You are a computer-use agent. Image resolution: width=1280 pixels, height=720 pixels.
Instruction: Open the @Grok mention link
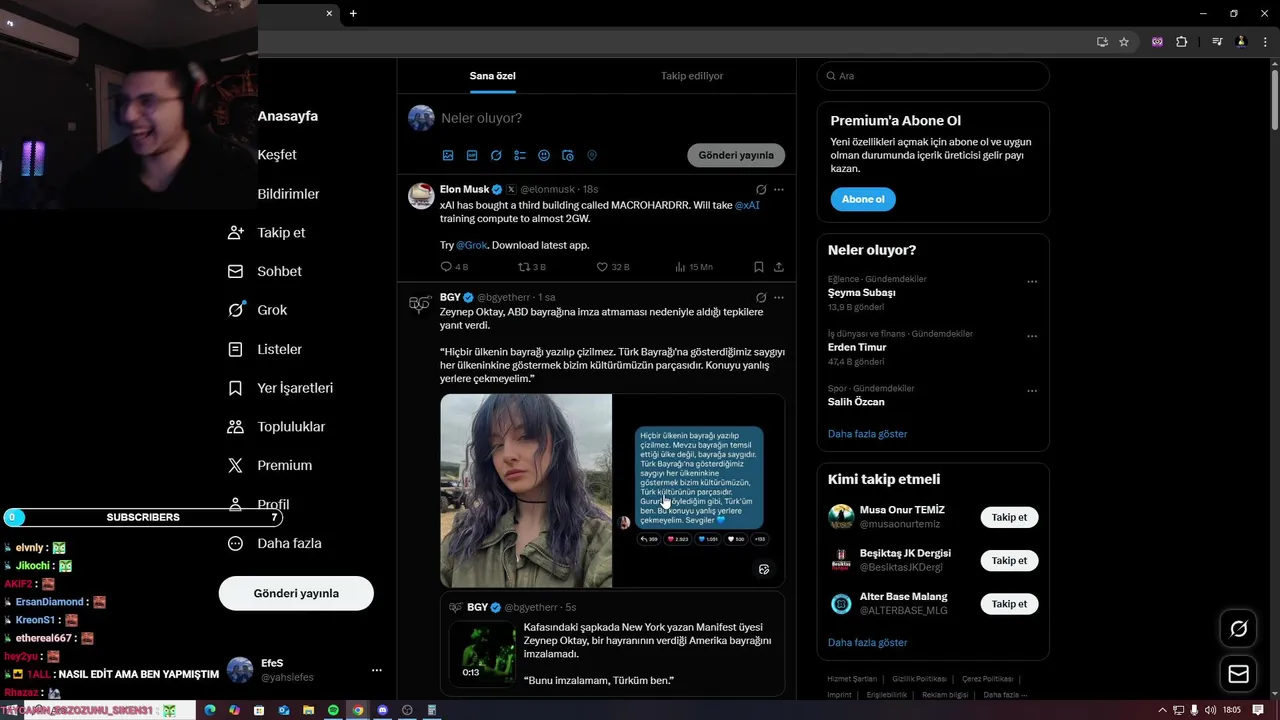coord(472,245)
